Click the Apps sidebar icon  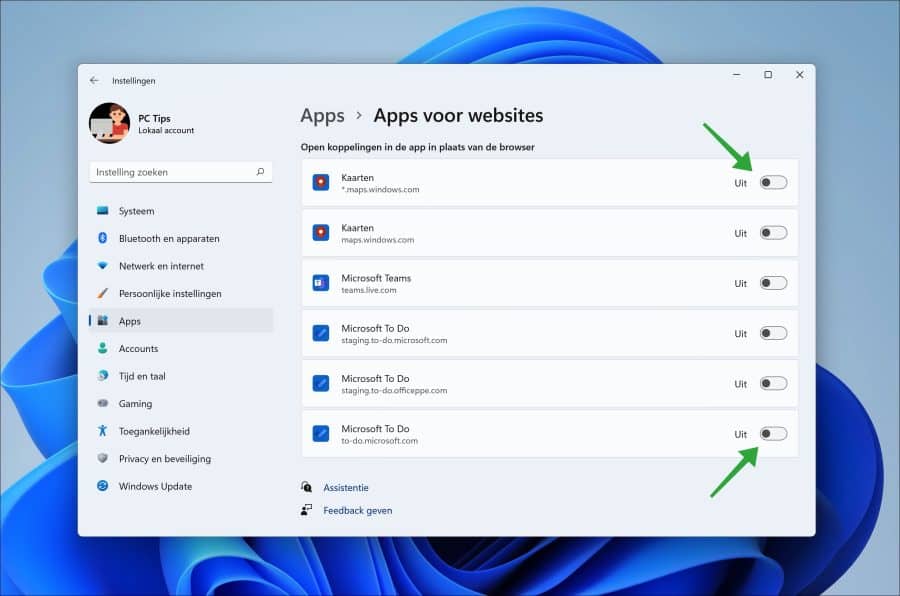point(103,320)
